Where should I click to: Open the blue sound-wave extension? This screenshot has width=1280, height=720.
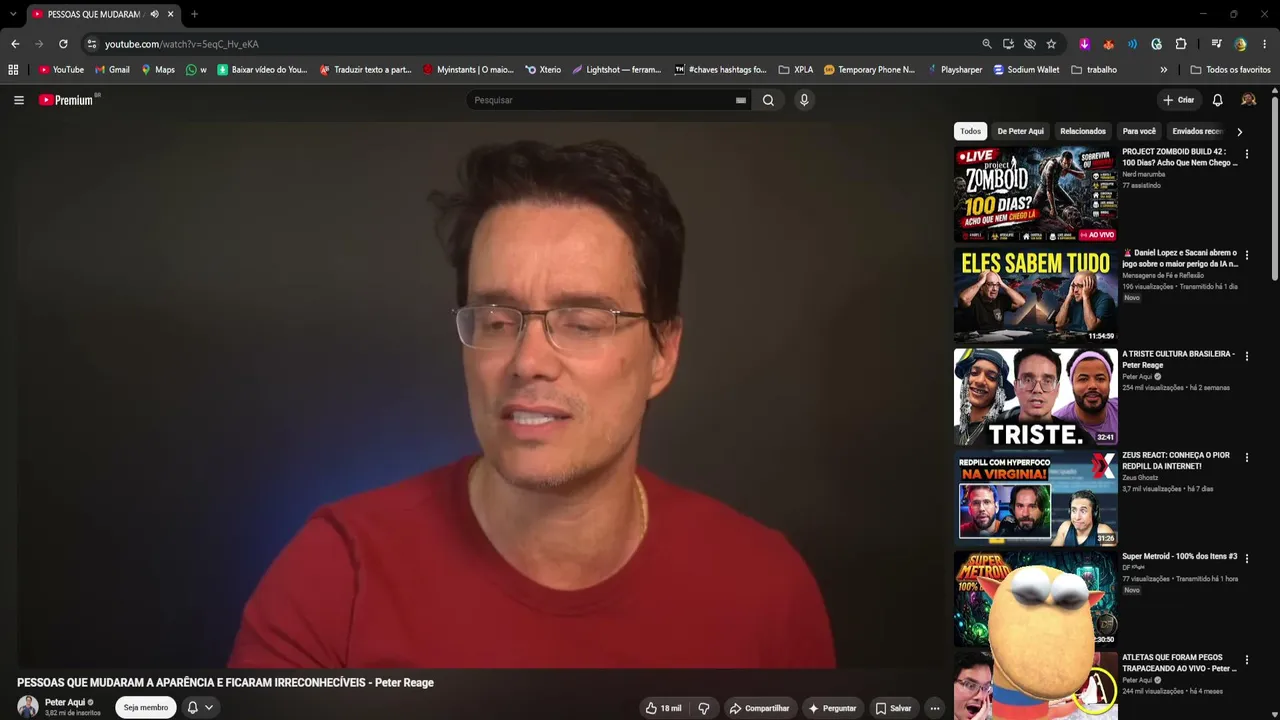[x=1132, y=44]
